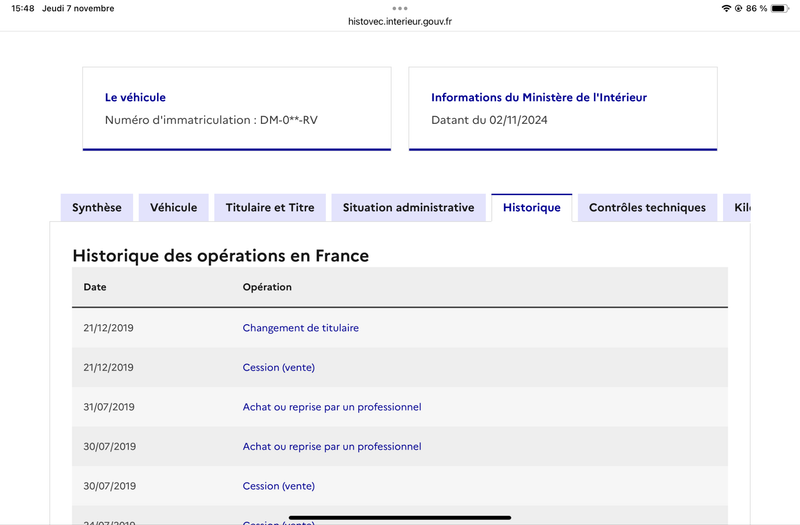This screenshot has width=800, height=525.
Task: Tap the home indicator bar at bottom
Action: [x=400, y=517]
